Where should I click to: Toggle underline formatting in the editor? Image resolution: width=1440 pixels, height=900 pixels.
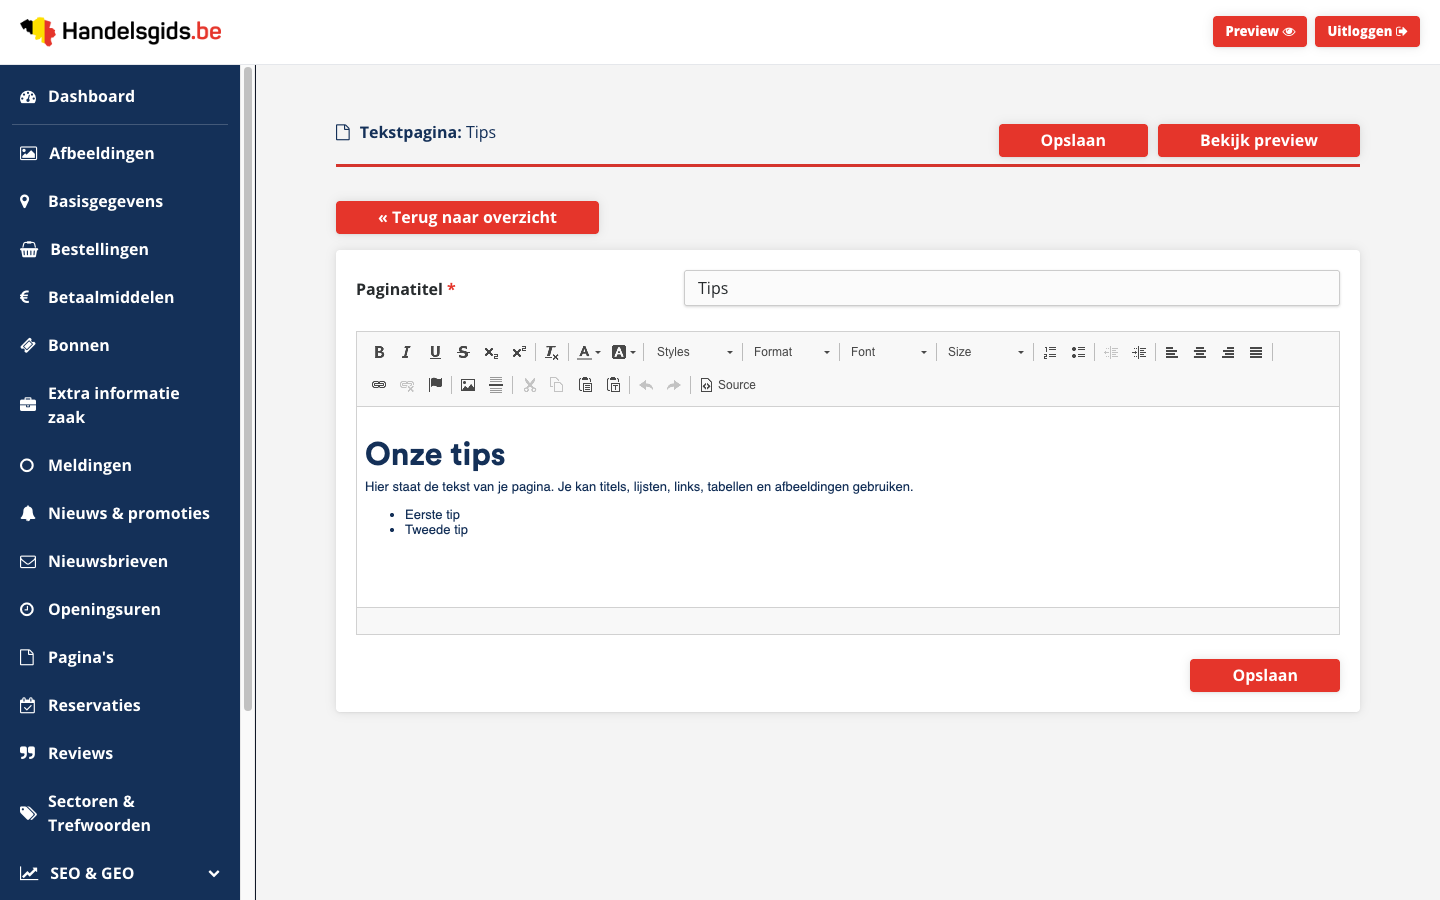click(435, 352)
